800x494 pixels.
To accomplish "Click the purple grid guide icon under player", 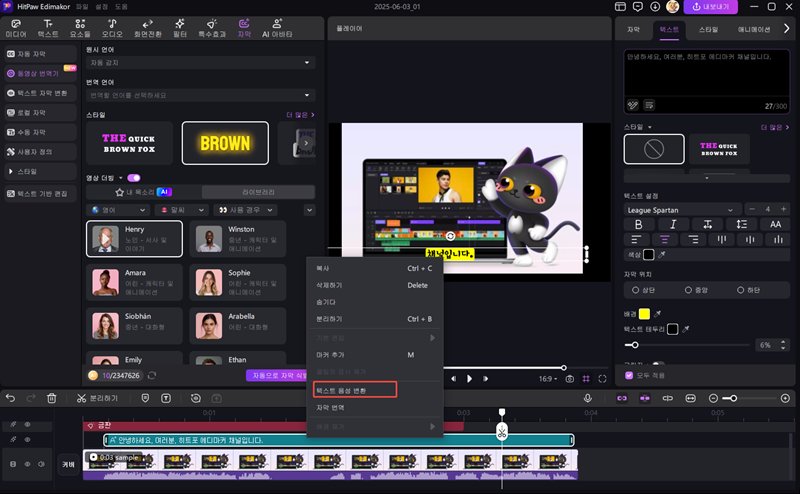I will (586, 379).
